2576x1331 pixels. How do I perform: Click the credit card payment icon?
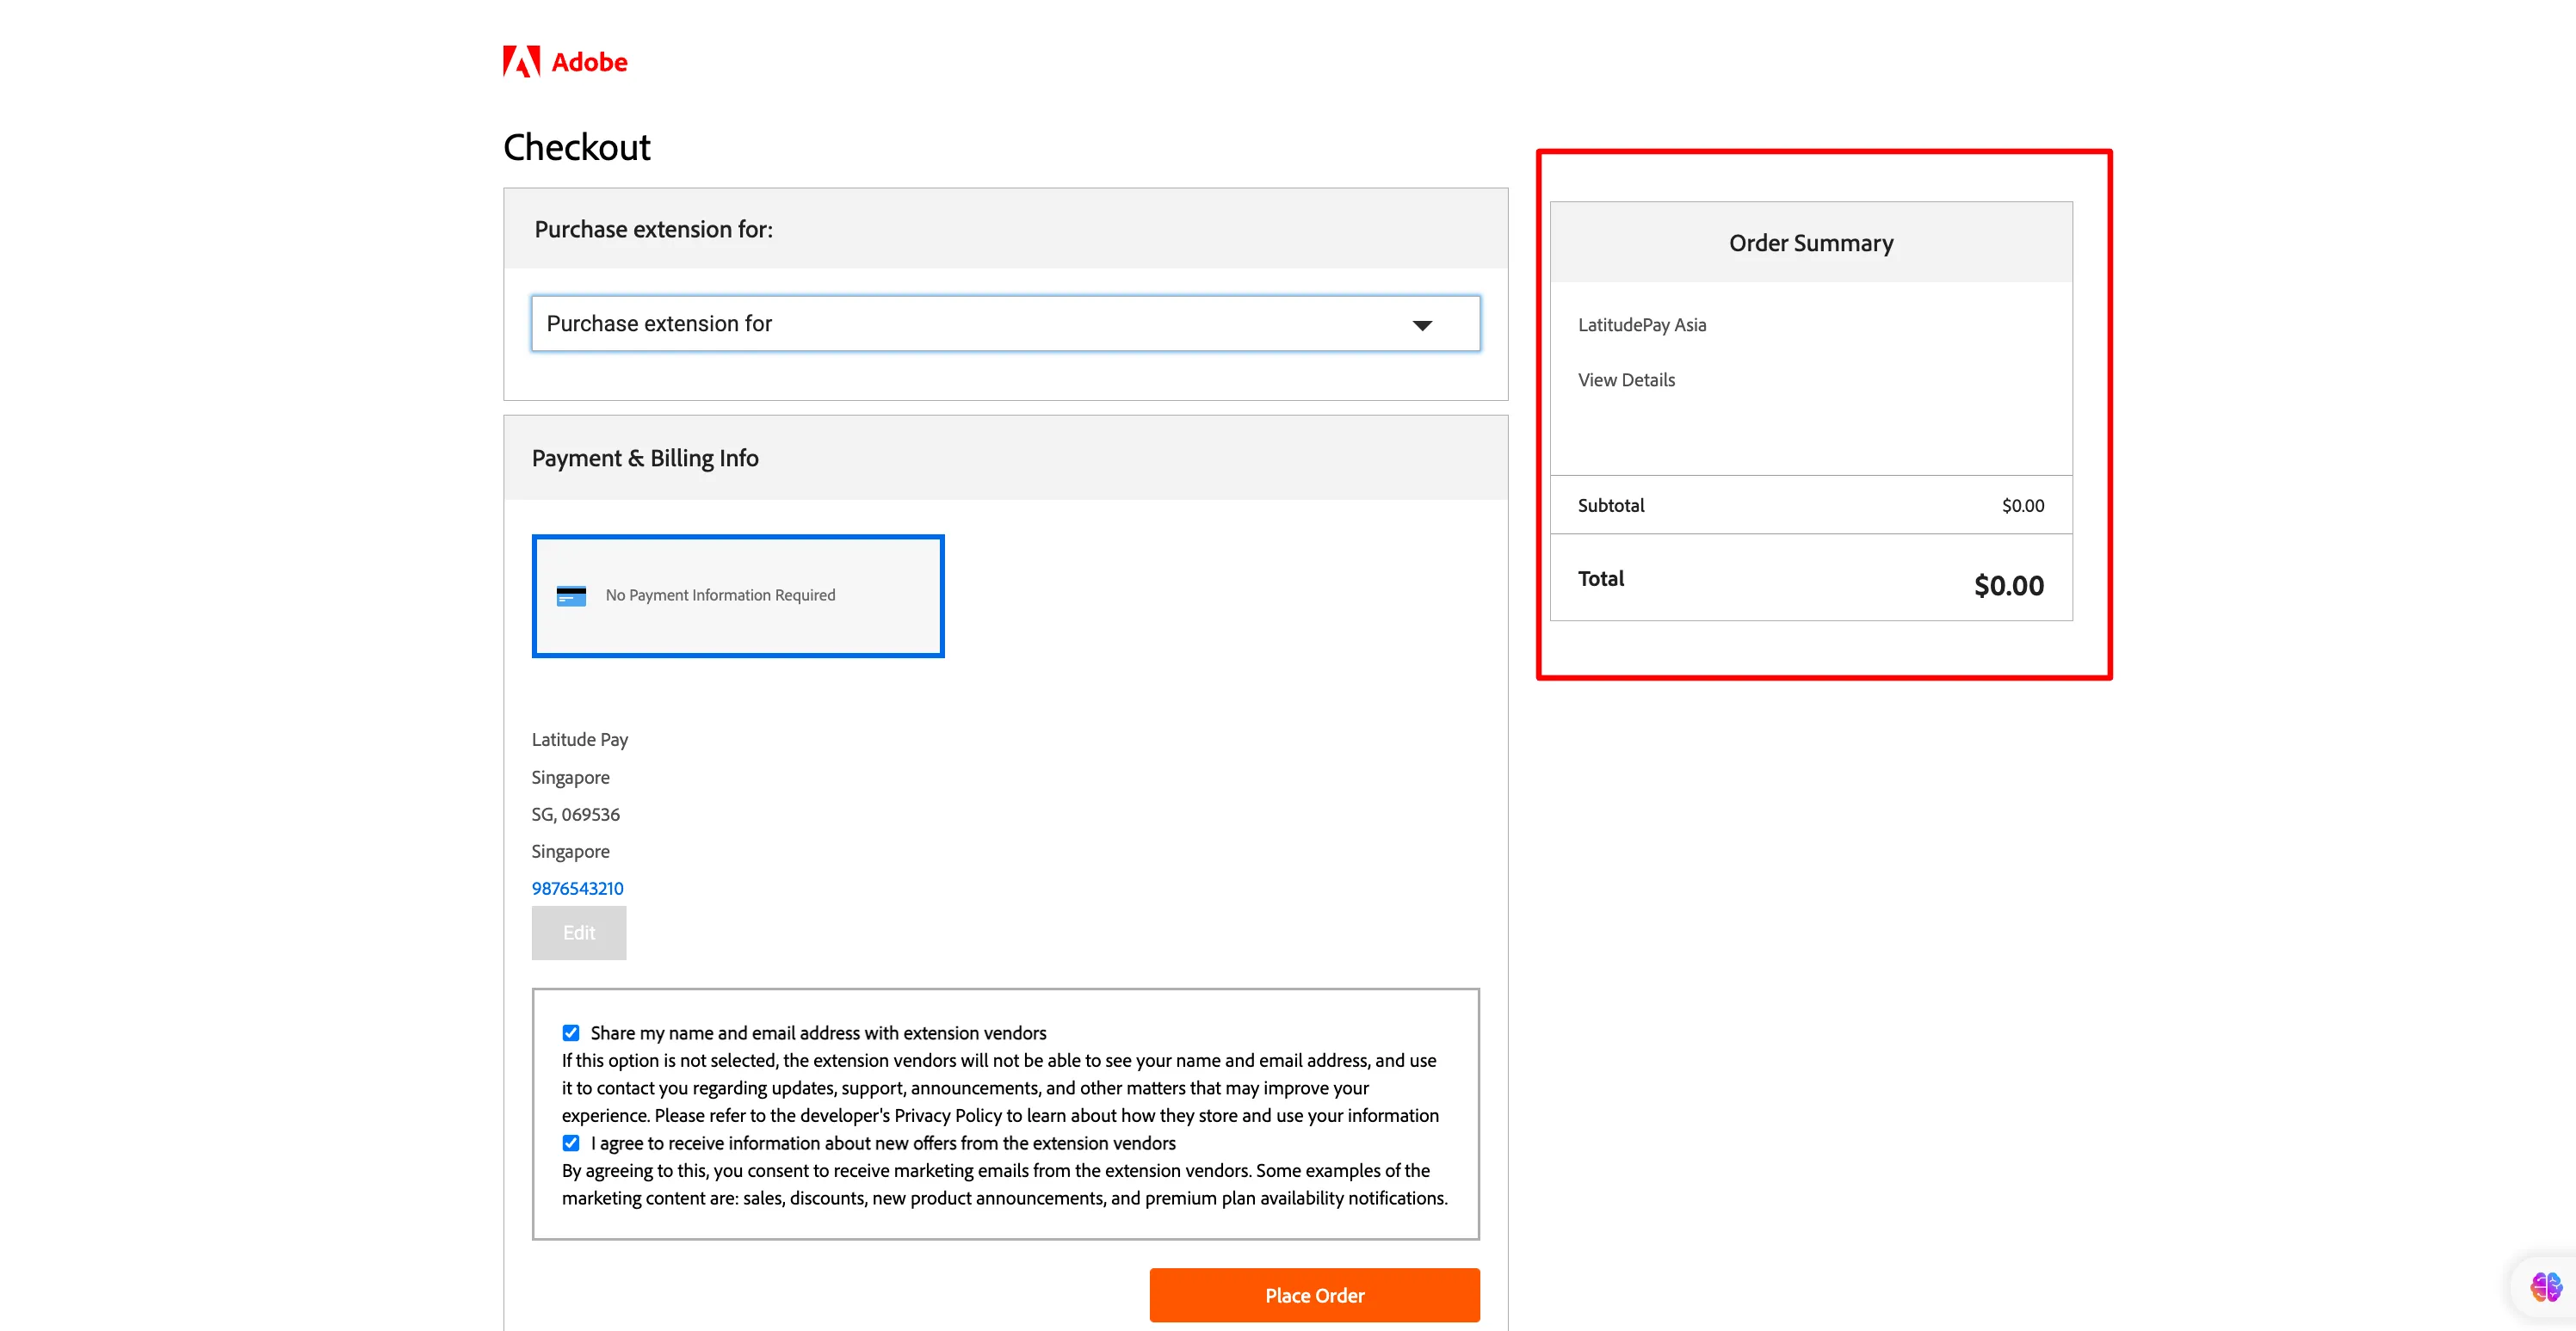coord(571,596)
